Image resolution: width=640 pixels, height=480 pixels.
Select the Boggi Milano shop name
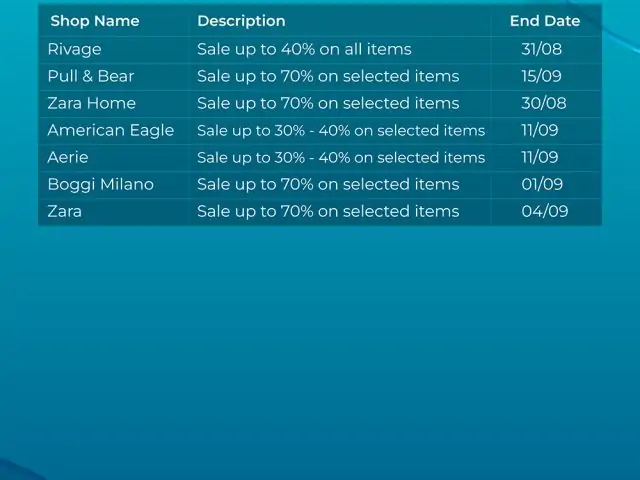click(x=100, y=184)
